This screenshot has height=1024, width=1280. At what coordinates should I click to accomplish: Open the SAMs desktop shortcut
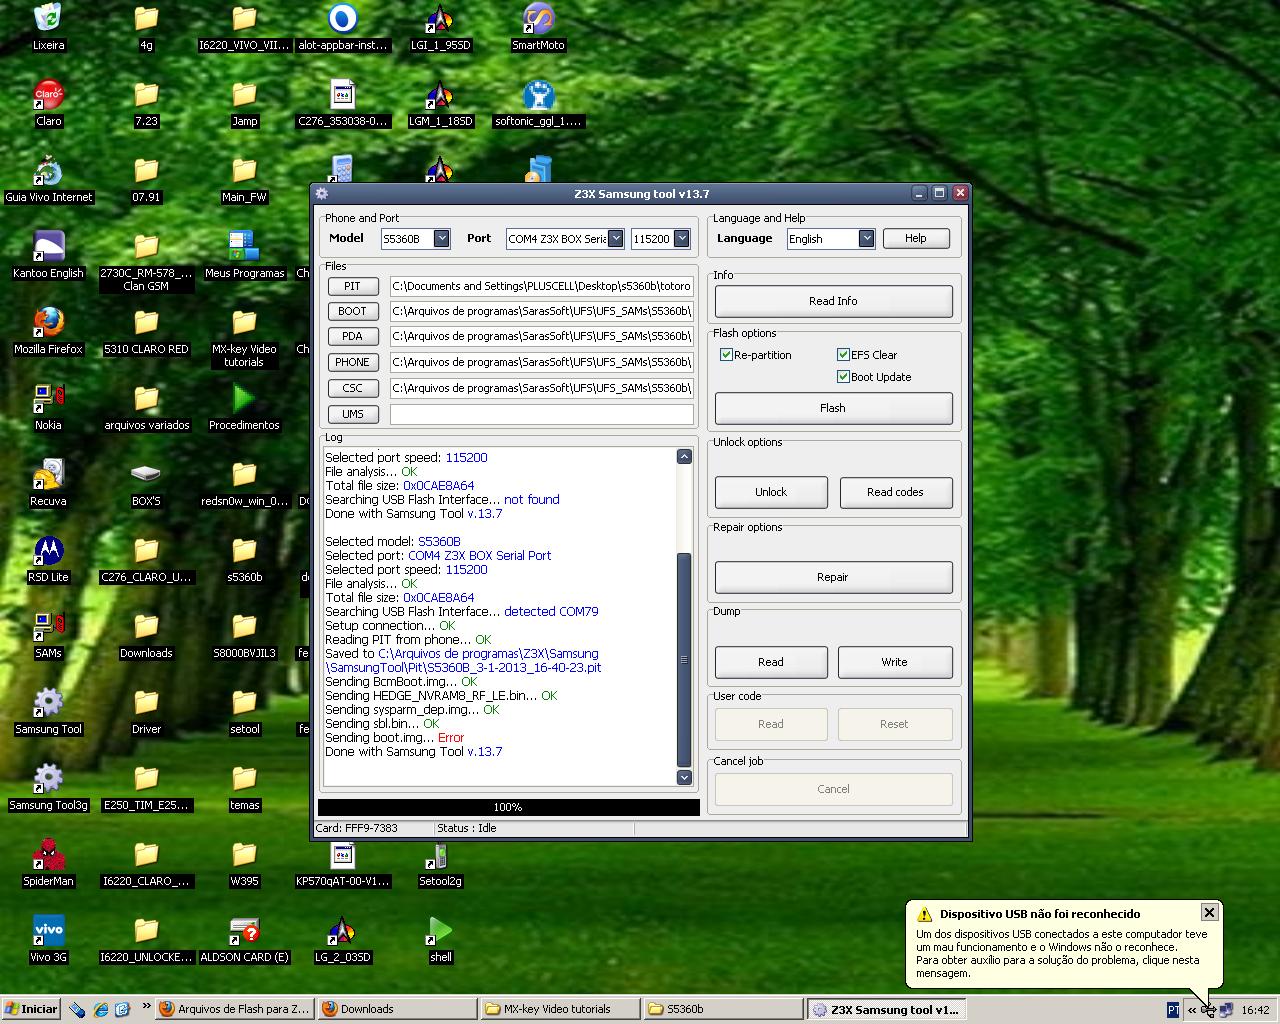tap(48, 635)
